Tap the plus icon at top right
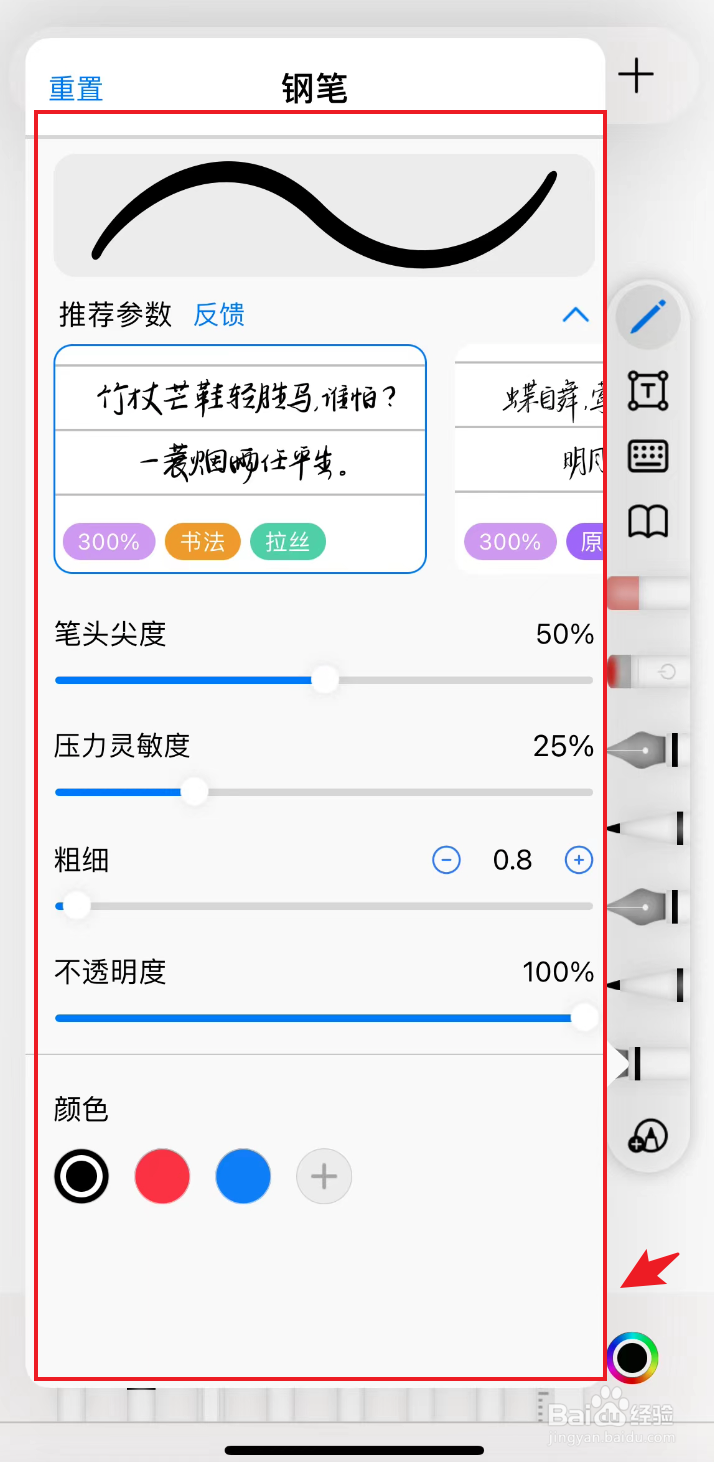 pyautogui.click(x=636, y=75)
